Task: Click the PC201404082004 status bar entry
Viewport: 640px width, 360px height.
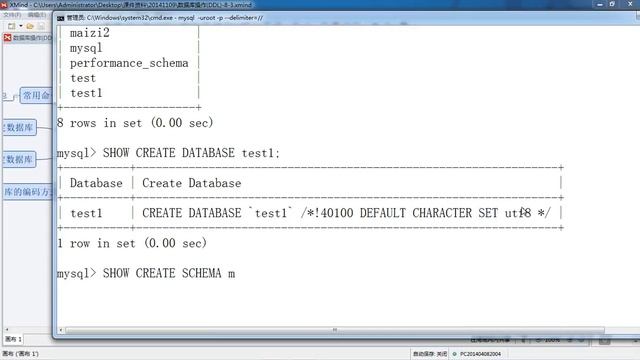Action: point(480,354)
